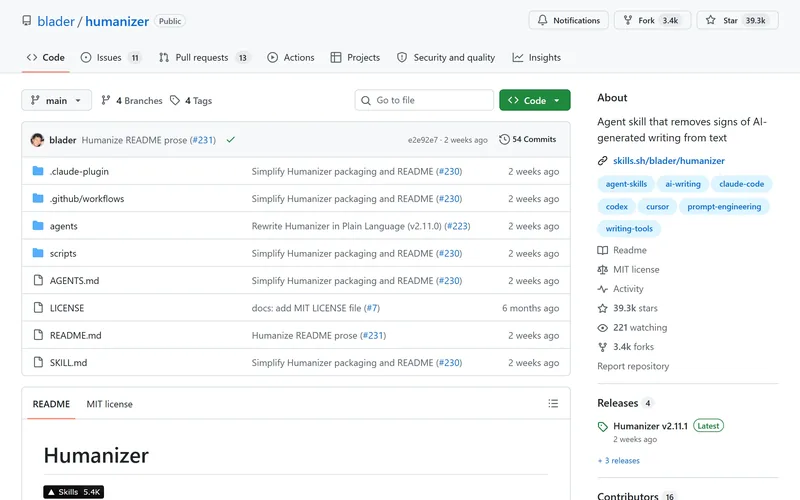Click the fork icon beside 3.4k forks
This screenshot has width=800, height=500.
[x=603, y=347]
